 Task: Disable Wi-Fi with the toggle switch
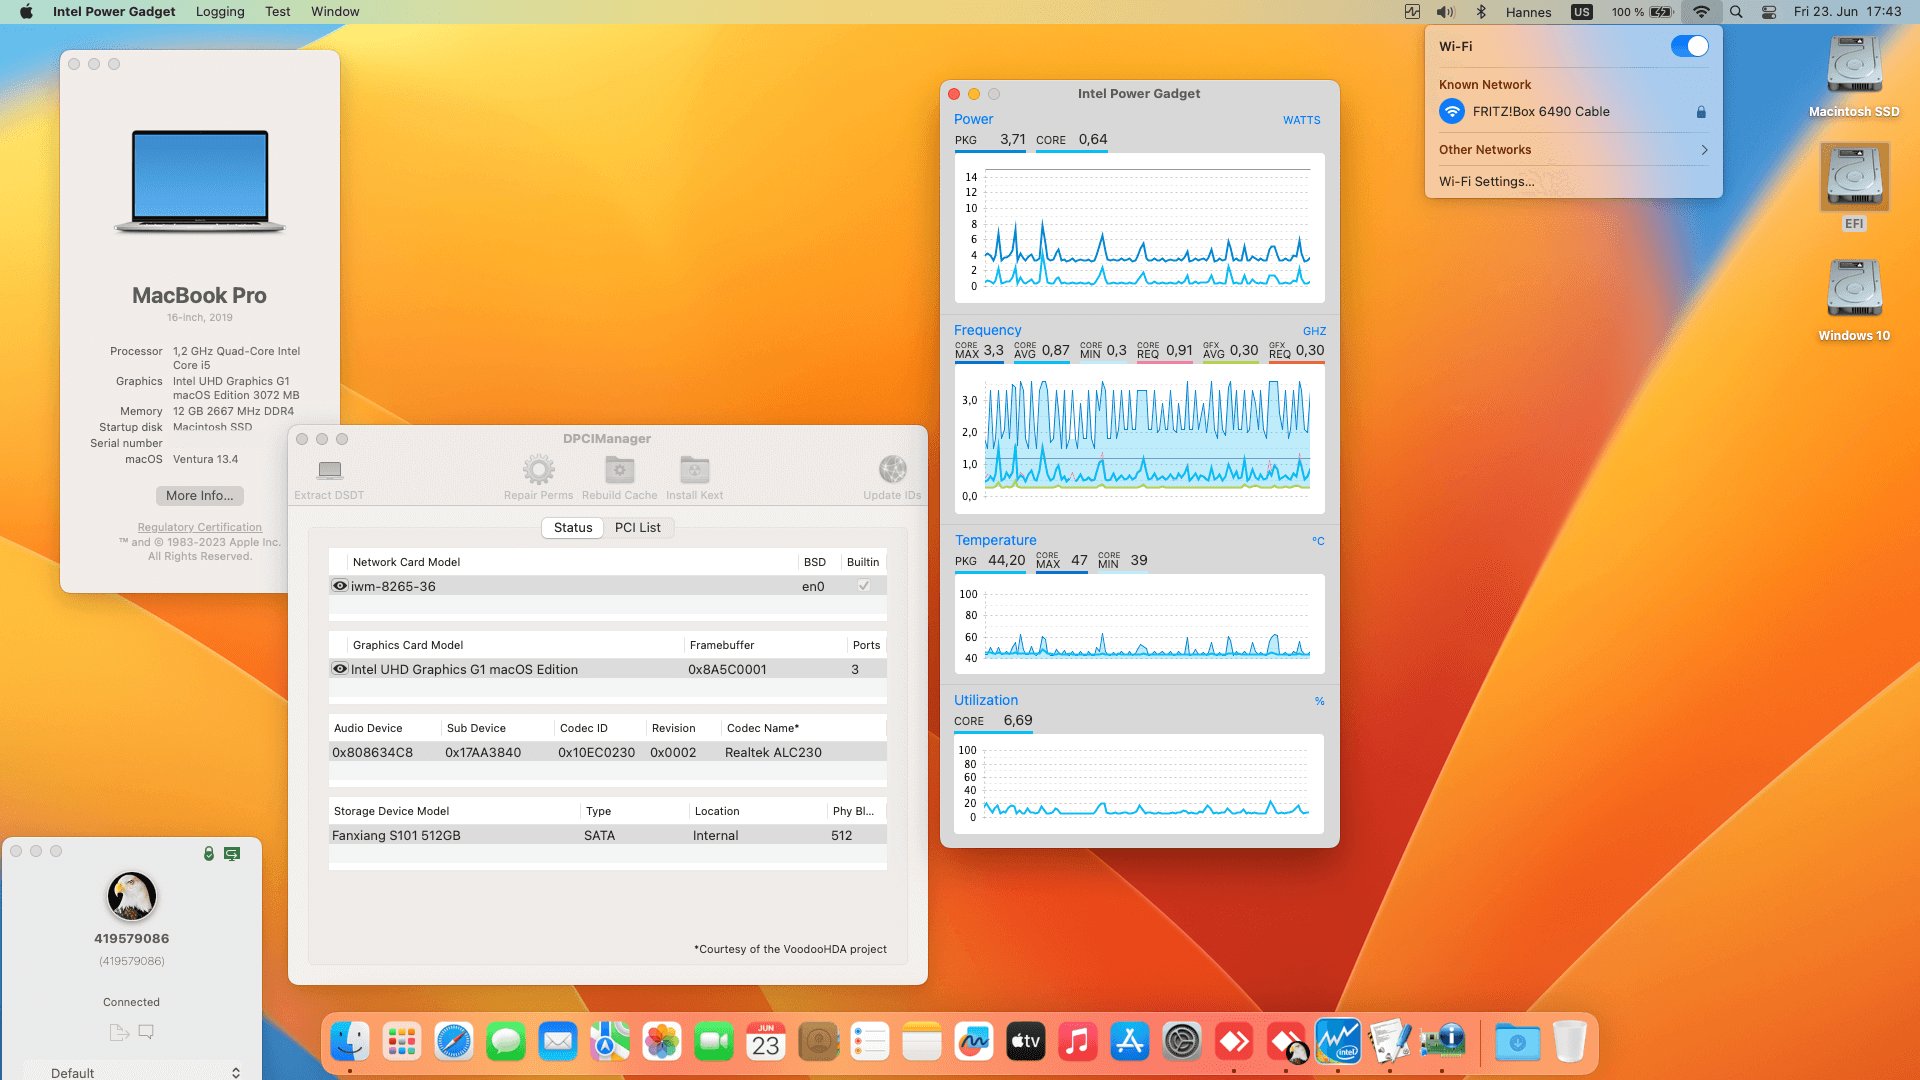1689,46
